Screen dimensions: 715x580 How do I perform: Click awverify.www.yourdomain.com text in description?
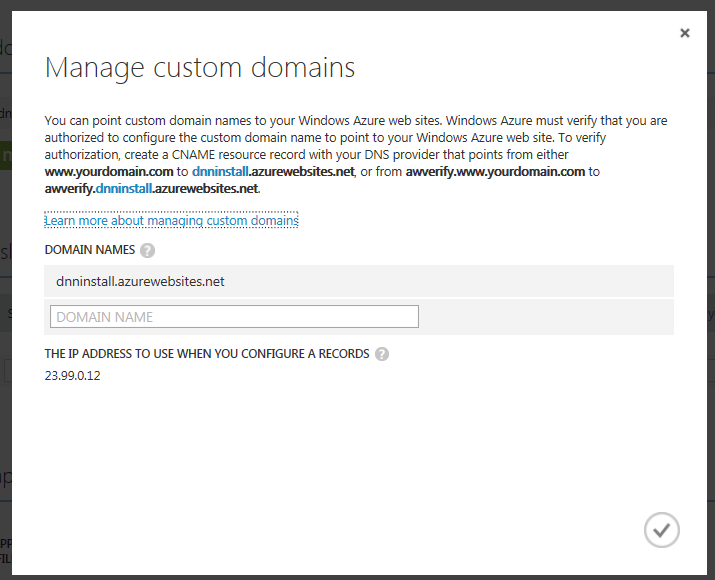pyautogui.click(x=495, y=172)
